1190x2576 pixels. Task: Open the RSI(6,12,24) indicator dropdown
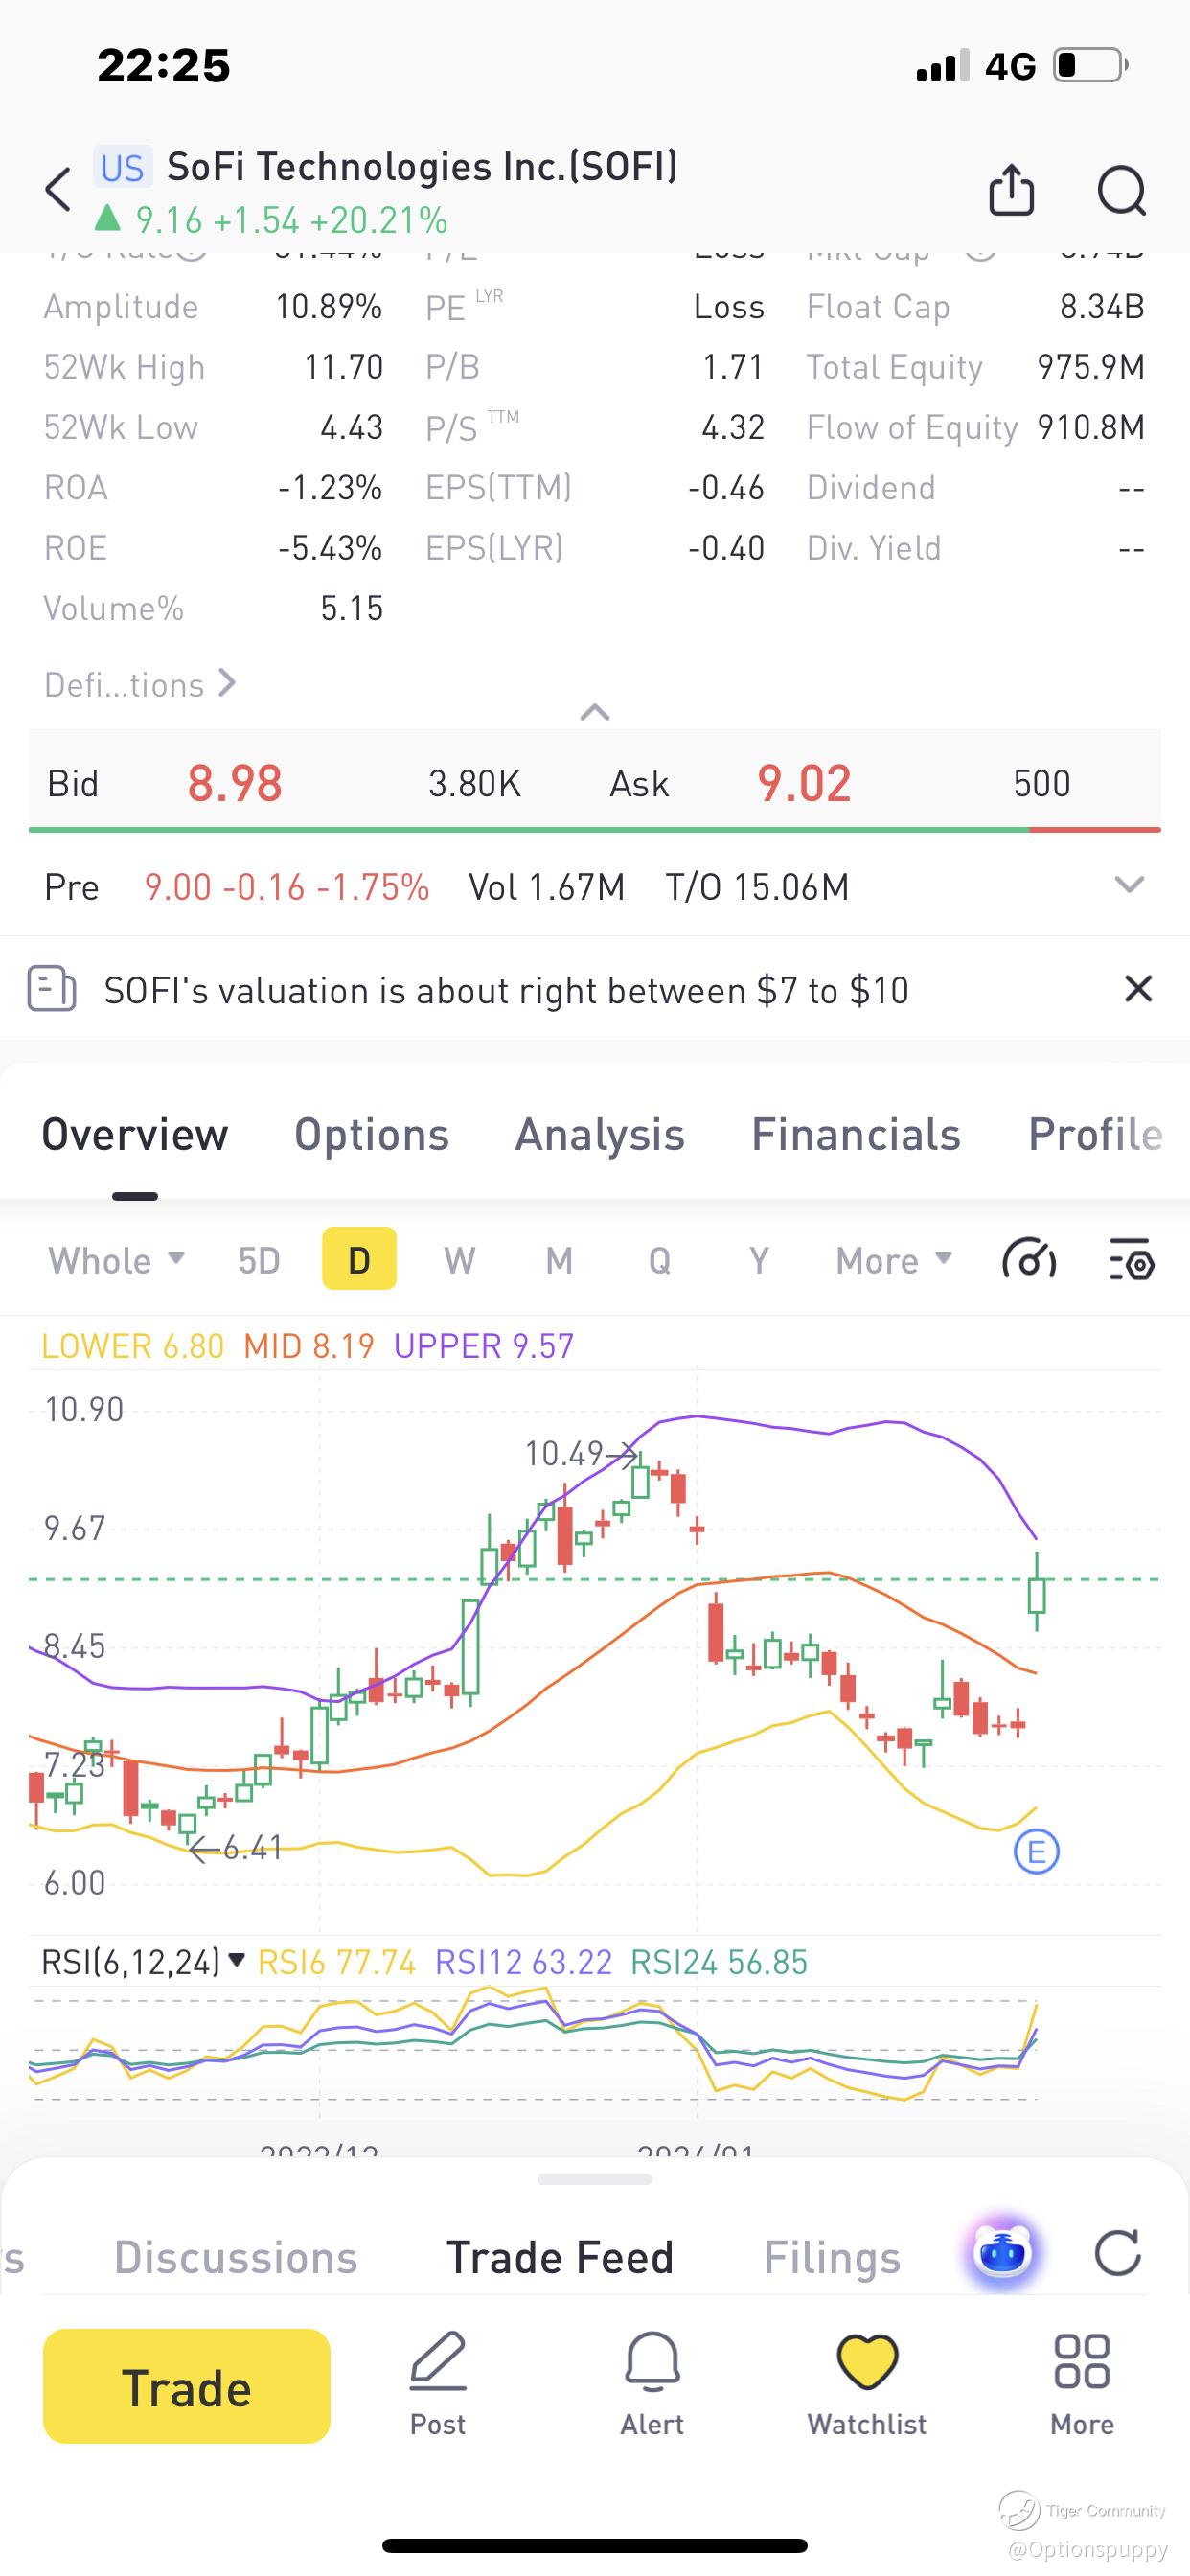(x=143, y=1962)
